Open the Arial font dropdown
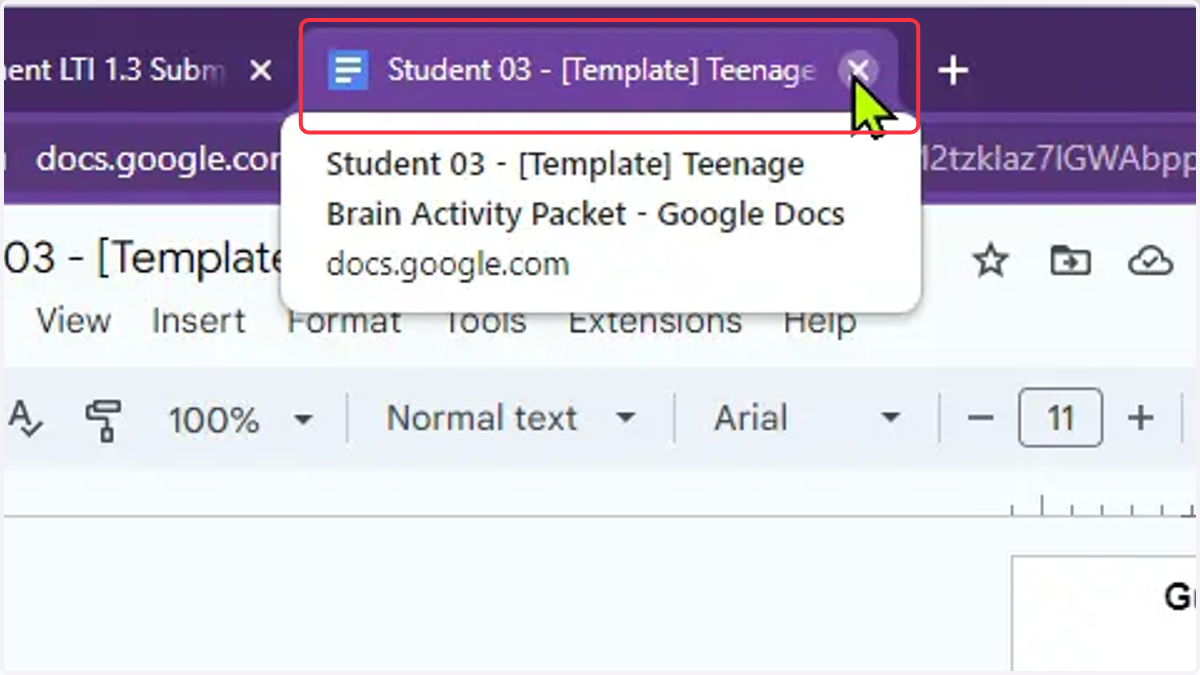Viewport: 1200px width, 675px height. [x=807, y=418]
